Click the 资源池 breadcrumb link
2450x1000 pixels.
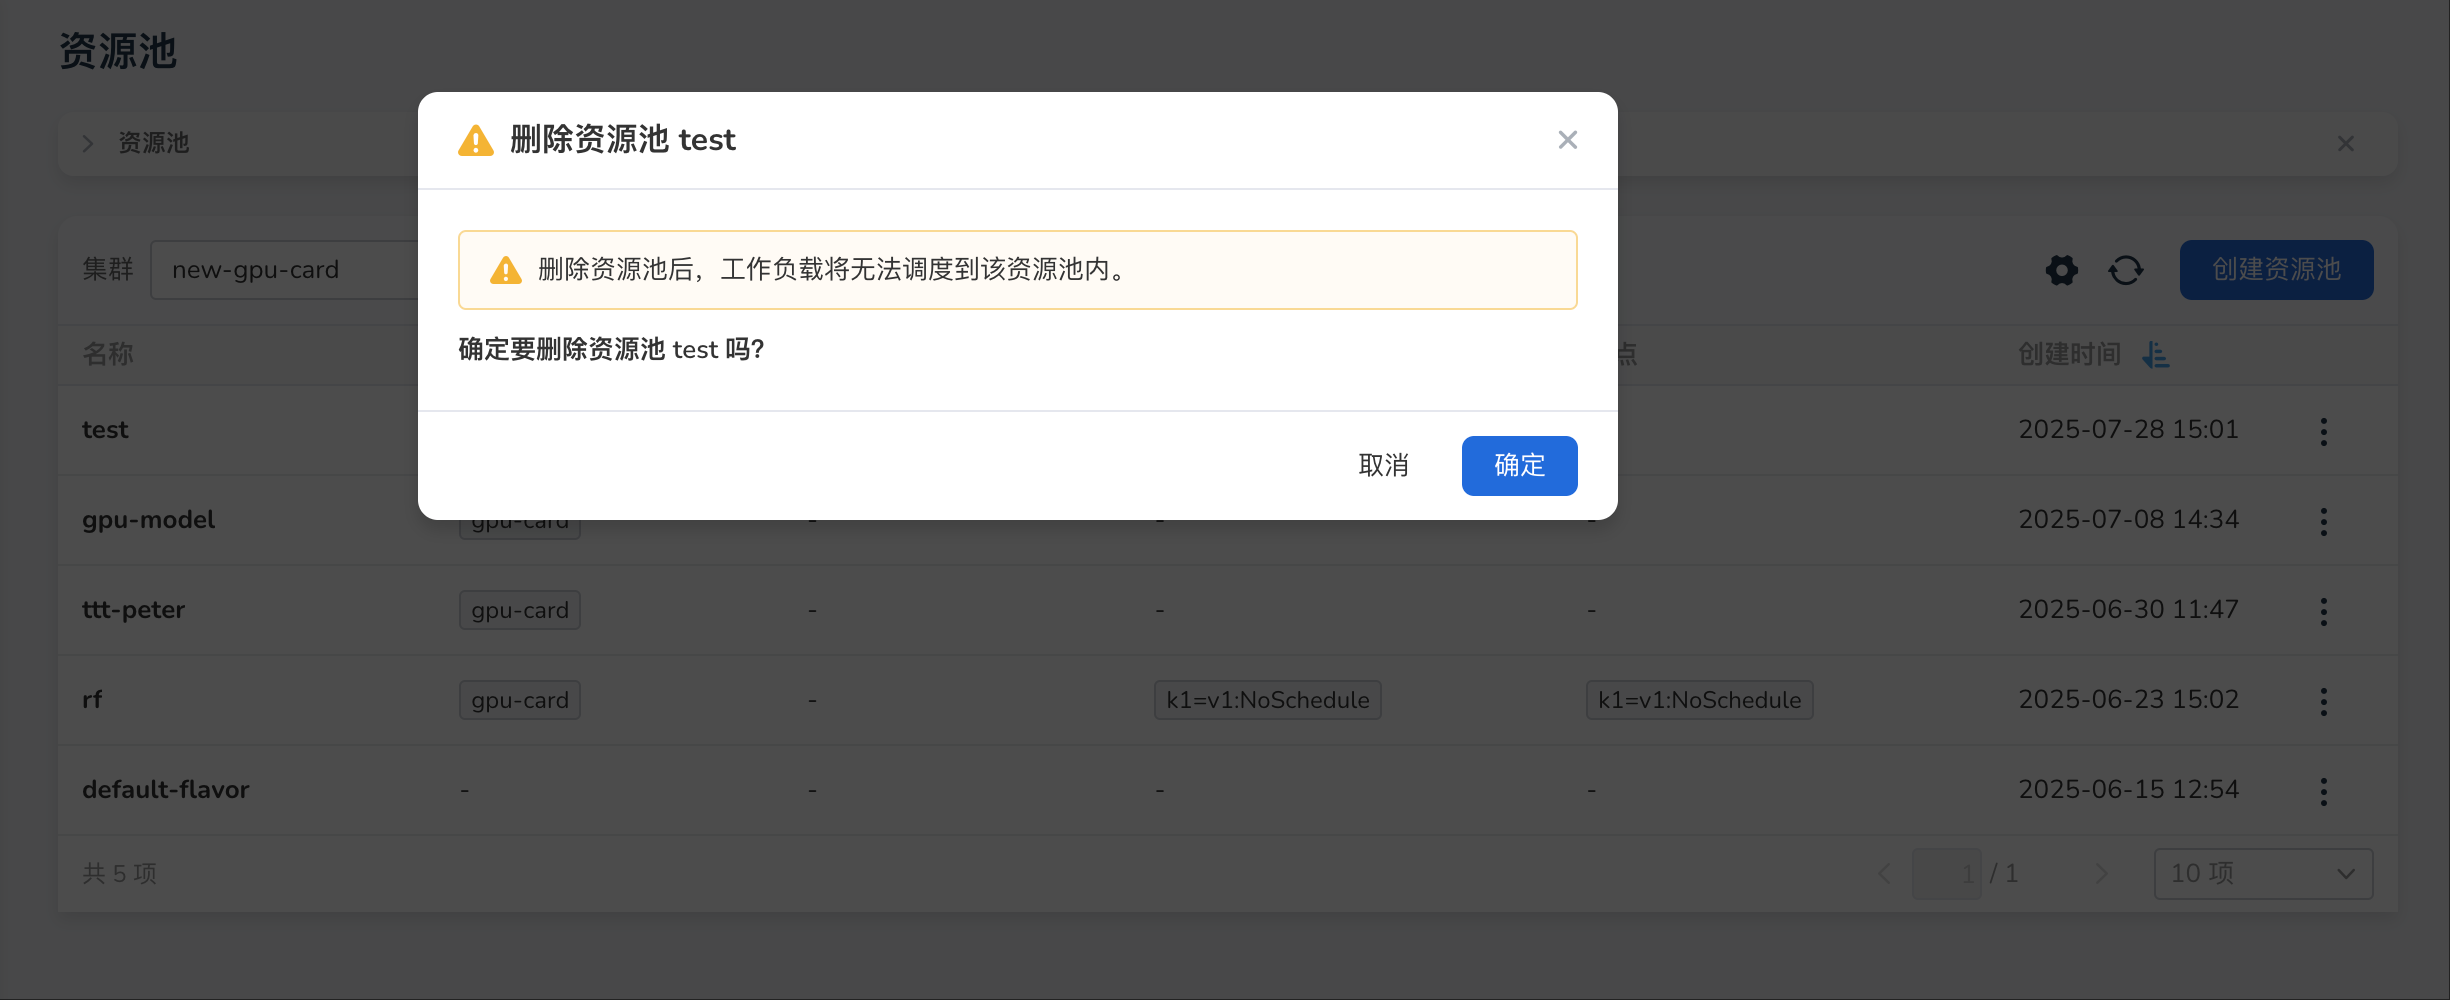click(153, 143)
